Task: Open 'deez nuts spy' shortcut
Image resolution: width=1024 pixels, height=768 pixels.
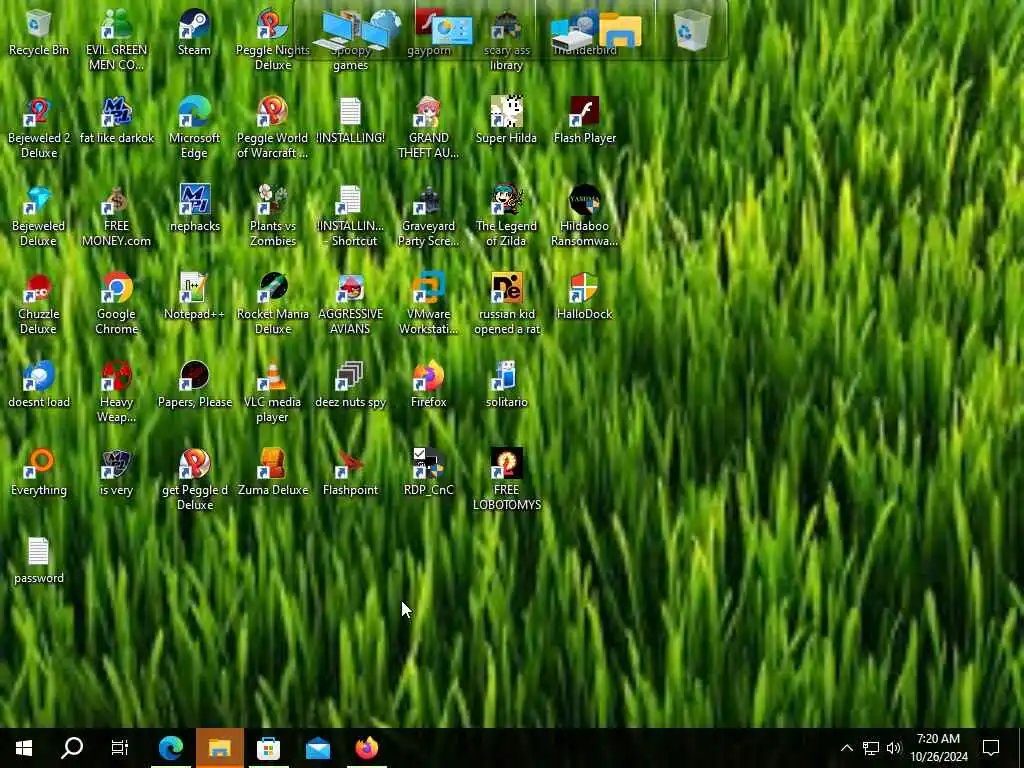Action: (x=350, y=385)
